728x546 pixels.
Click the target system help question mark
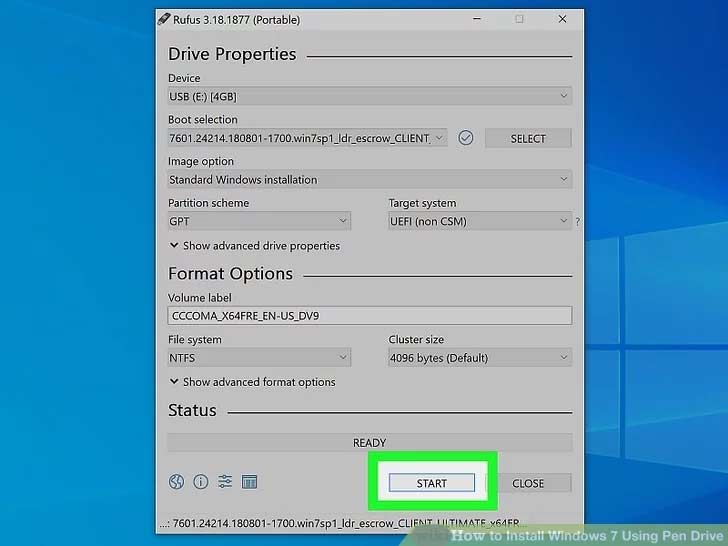point(577,222)
